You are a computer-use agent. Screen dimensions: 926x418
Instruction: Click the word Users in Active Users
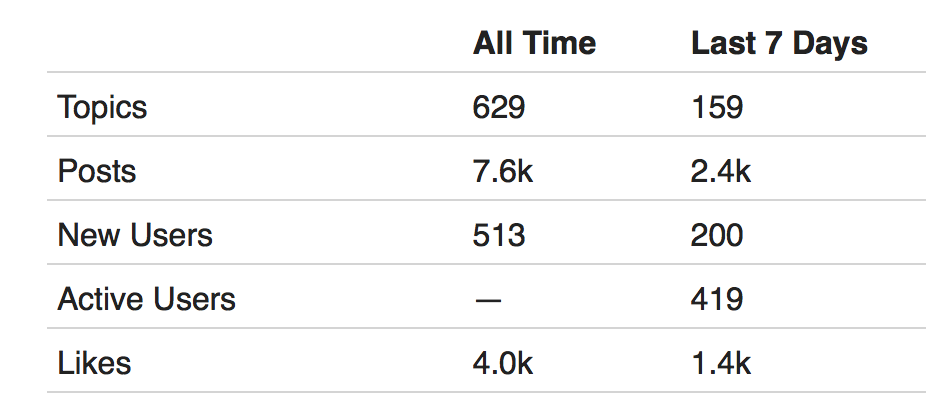[194, 299]
